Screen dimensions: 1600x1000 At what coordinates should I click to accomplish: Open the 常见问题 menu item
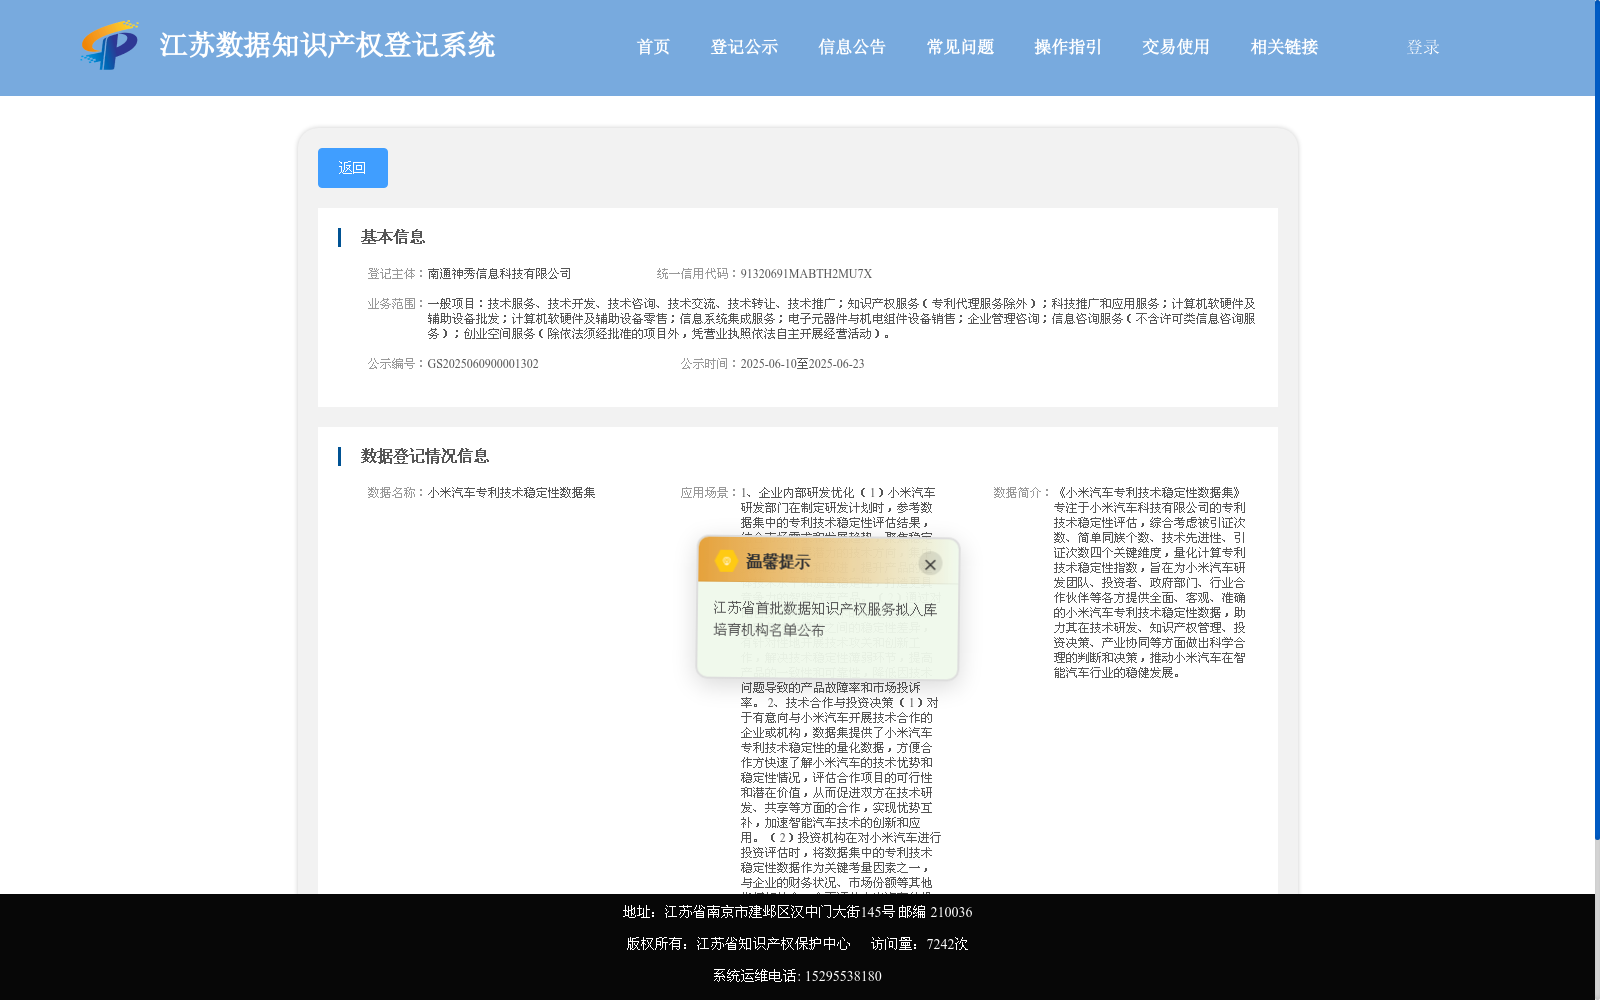960,47
